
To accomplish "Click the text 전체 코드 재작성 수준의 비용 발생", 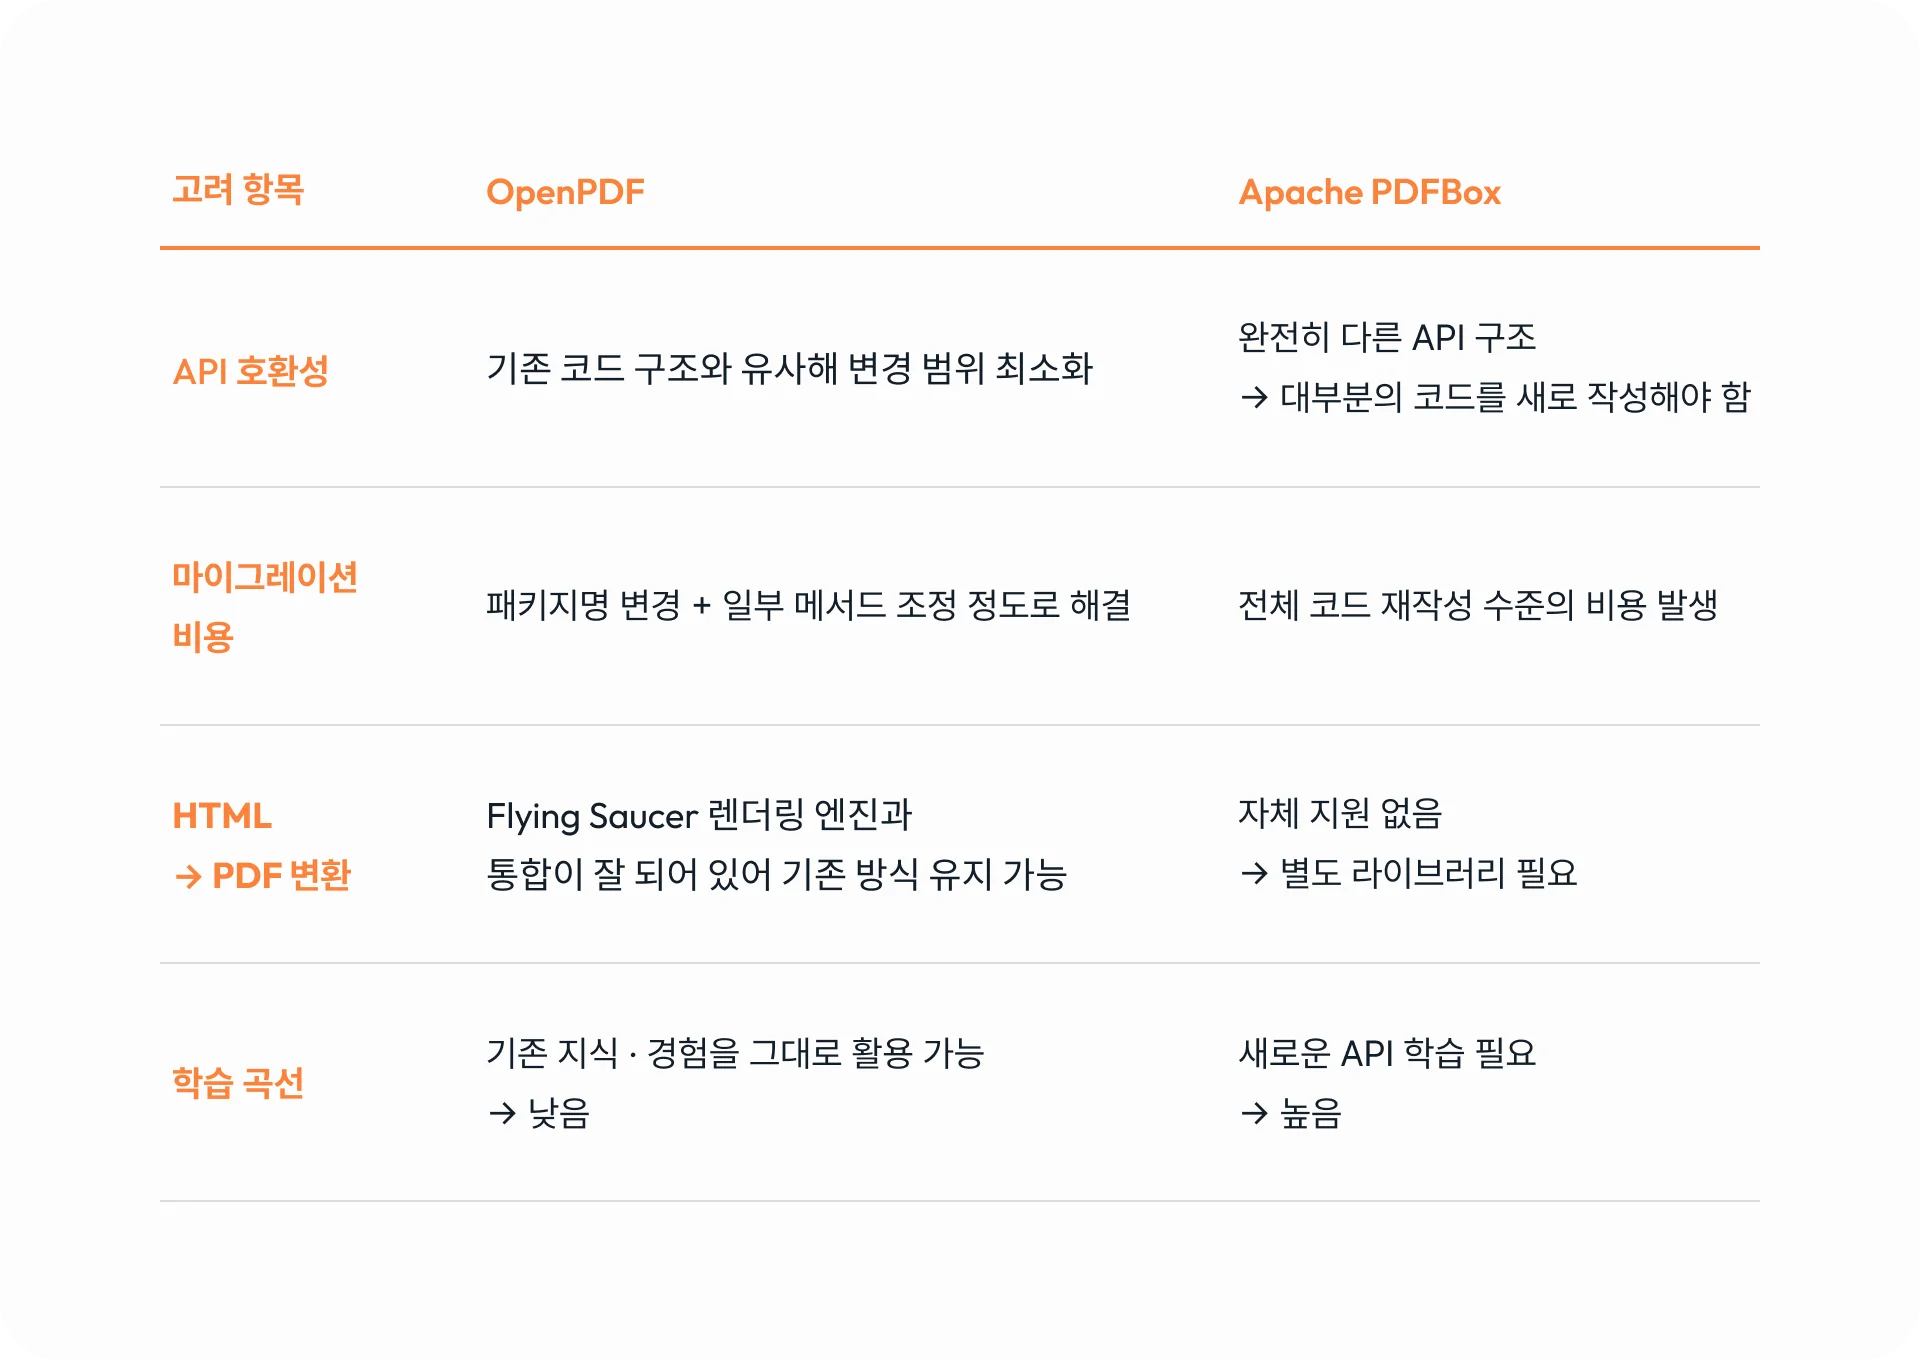I will click(x=1478, y=605).
